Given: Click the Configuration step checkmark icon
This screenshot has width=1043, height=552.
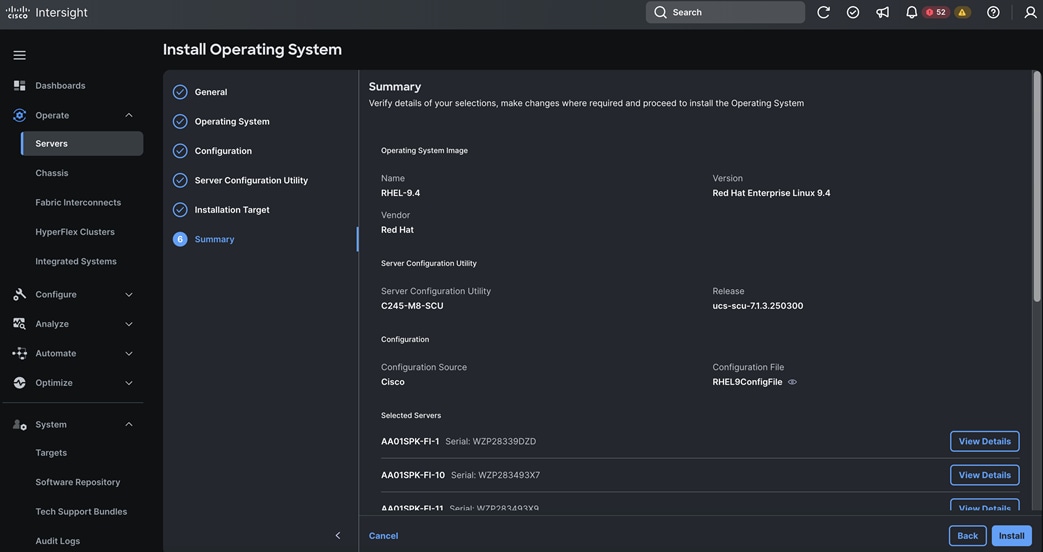Looking at the screenshot, I should click(x=180, y=150).
